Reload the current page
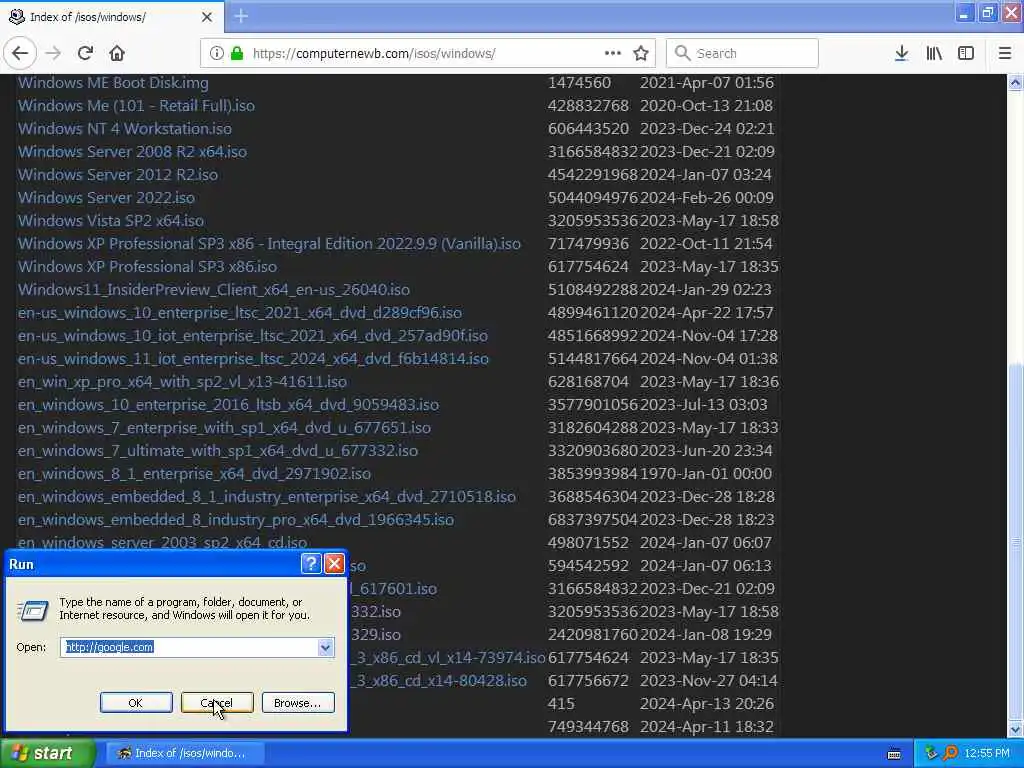The image size is (1024, 768). point(85,54)
